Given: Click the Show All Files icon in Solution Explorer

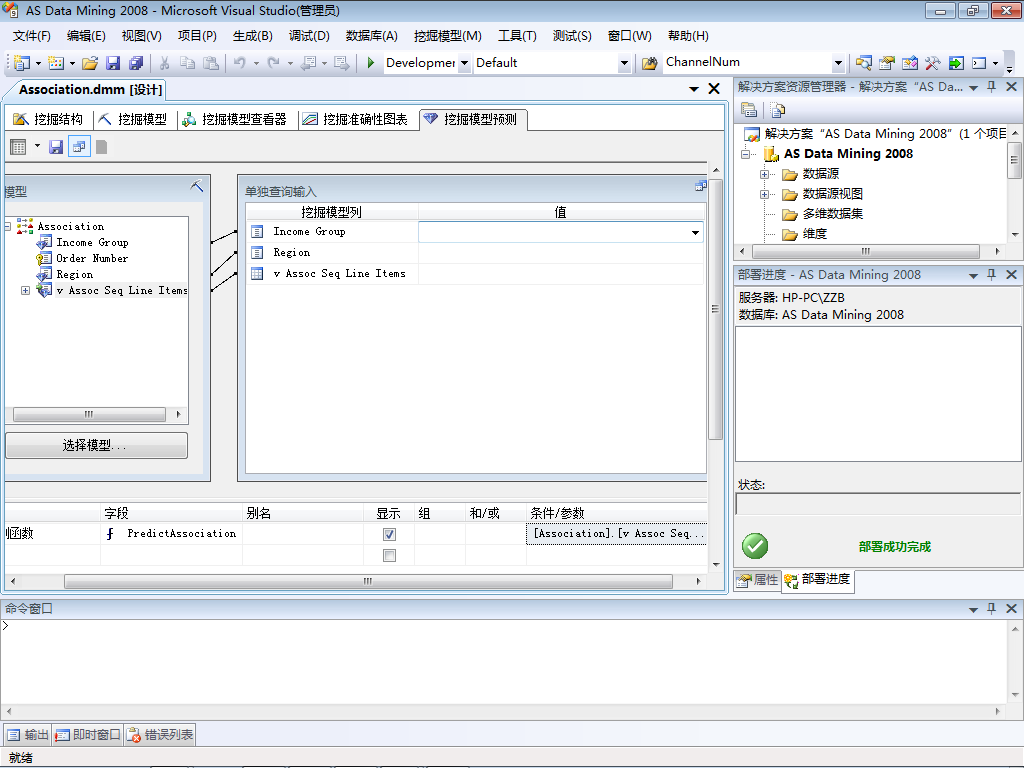Looking at the screenshot, I should coord(777,110).
